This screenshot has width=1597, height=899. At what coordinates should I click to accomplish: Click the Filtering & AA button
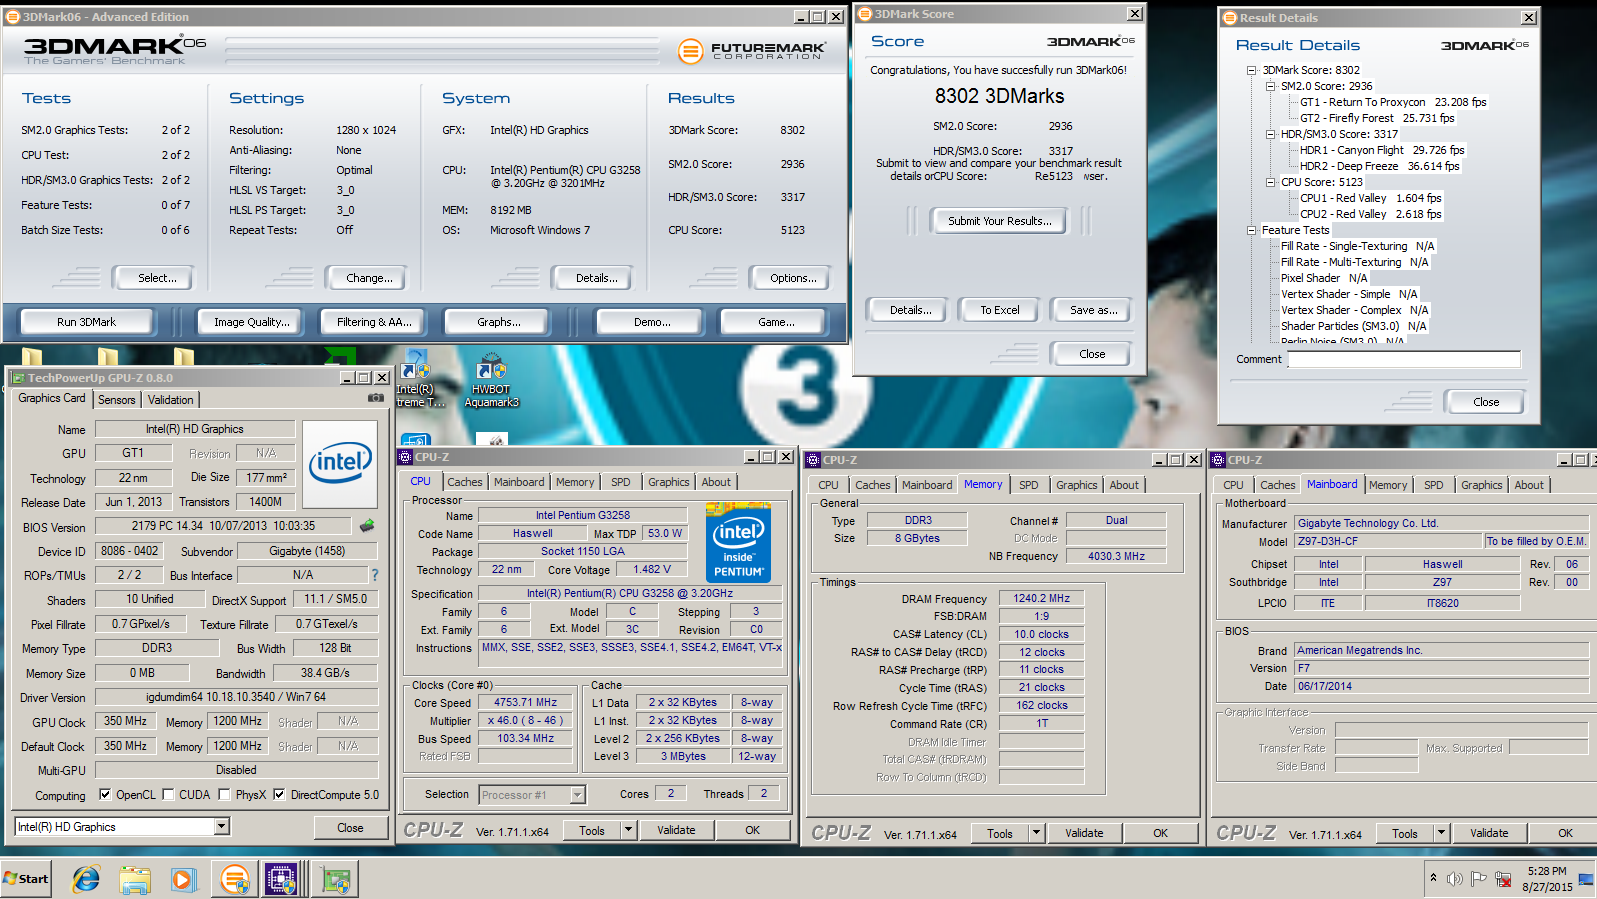pos(374,322)
